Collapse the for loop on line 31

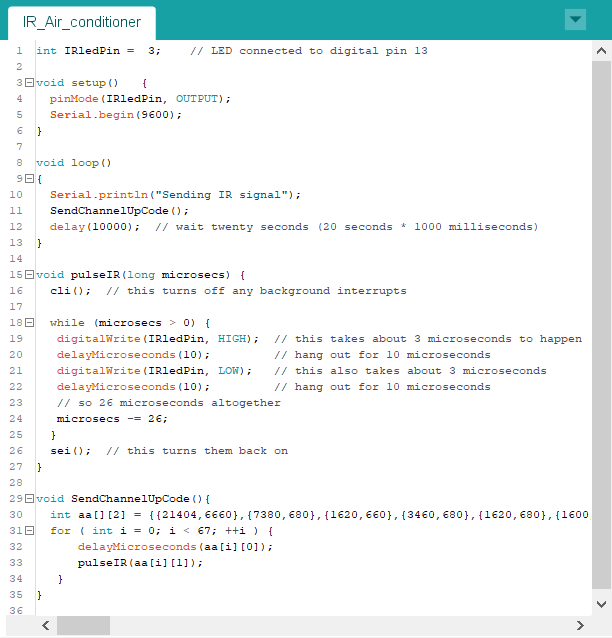coord(29,531)
